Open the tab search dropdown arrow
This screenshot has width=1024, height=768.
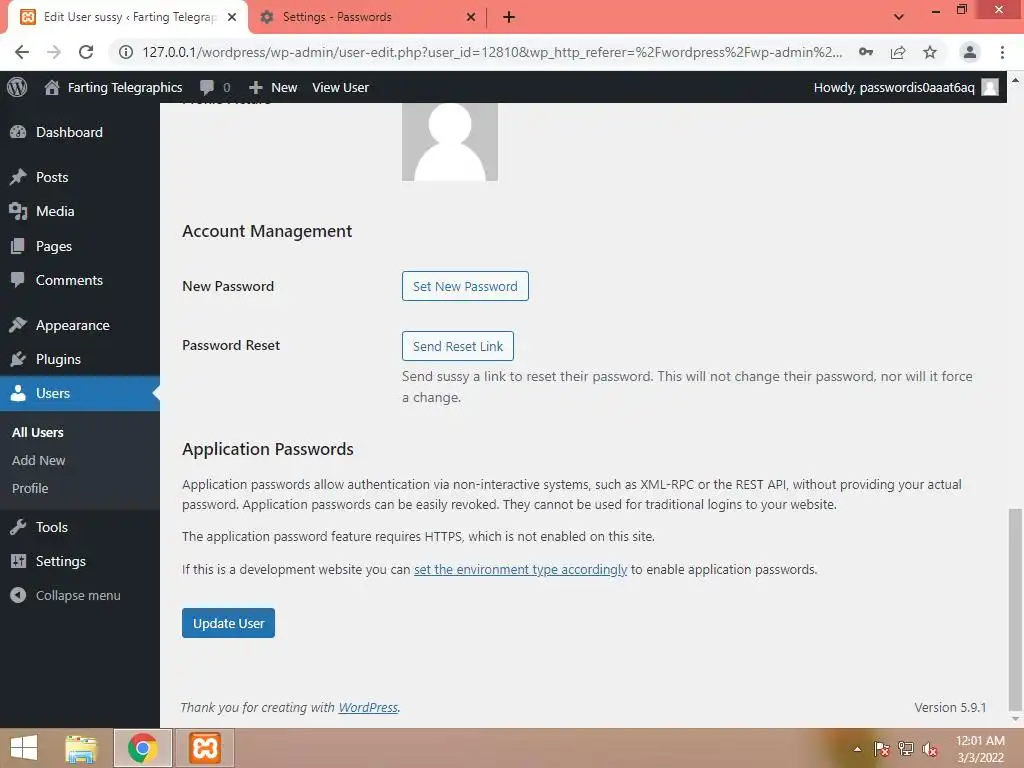coord(899,17)
